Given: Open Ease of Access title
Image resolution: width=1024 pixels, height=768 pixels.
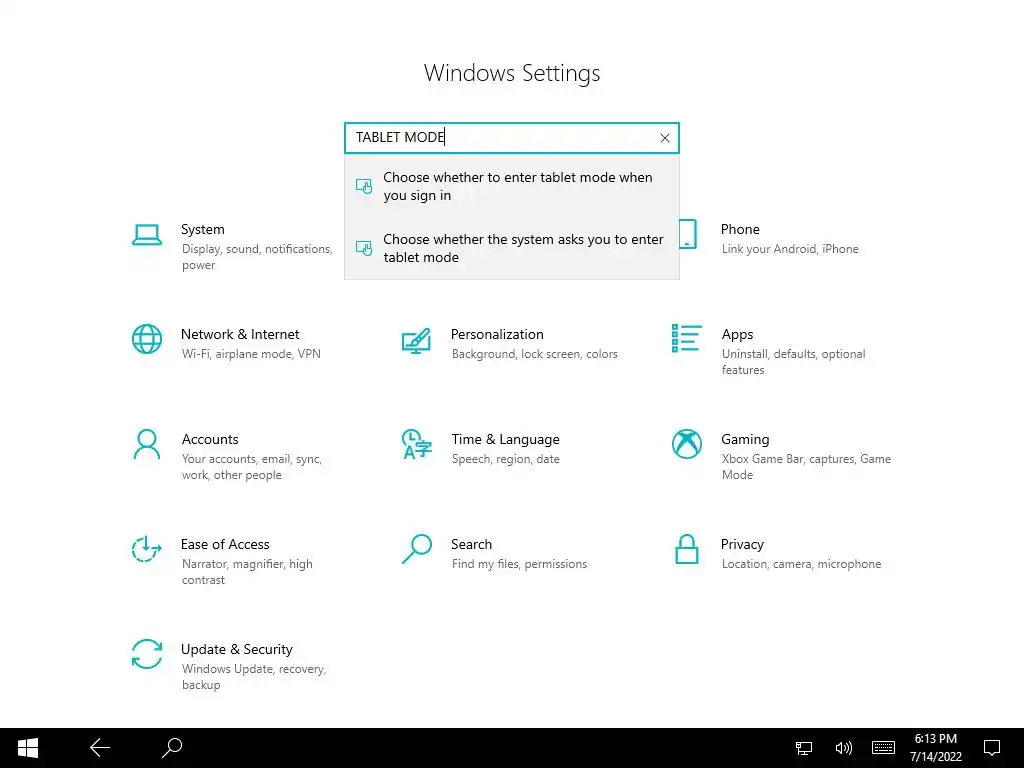Looking at the screenshot, I should (225, 545).
